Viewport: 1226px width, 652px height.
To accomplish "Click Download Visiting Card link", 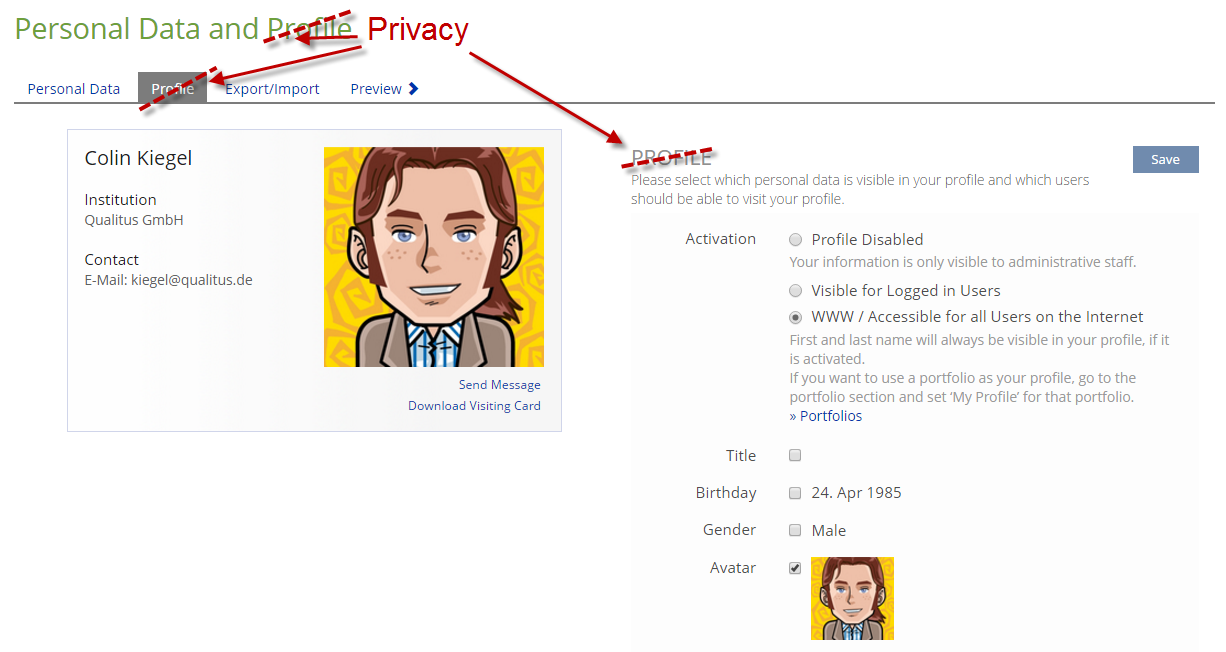I will (x=474, y=406).
